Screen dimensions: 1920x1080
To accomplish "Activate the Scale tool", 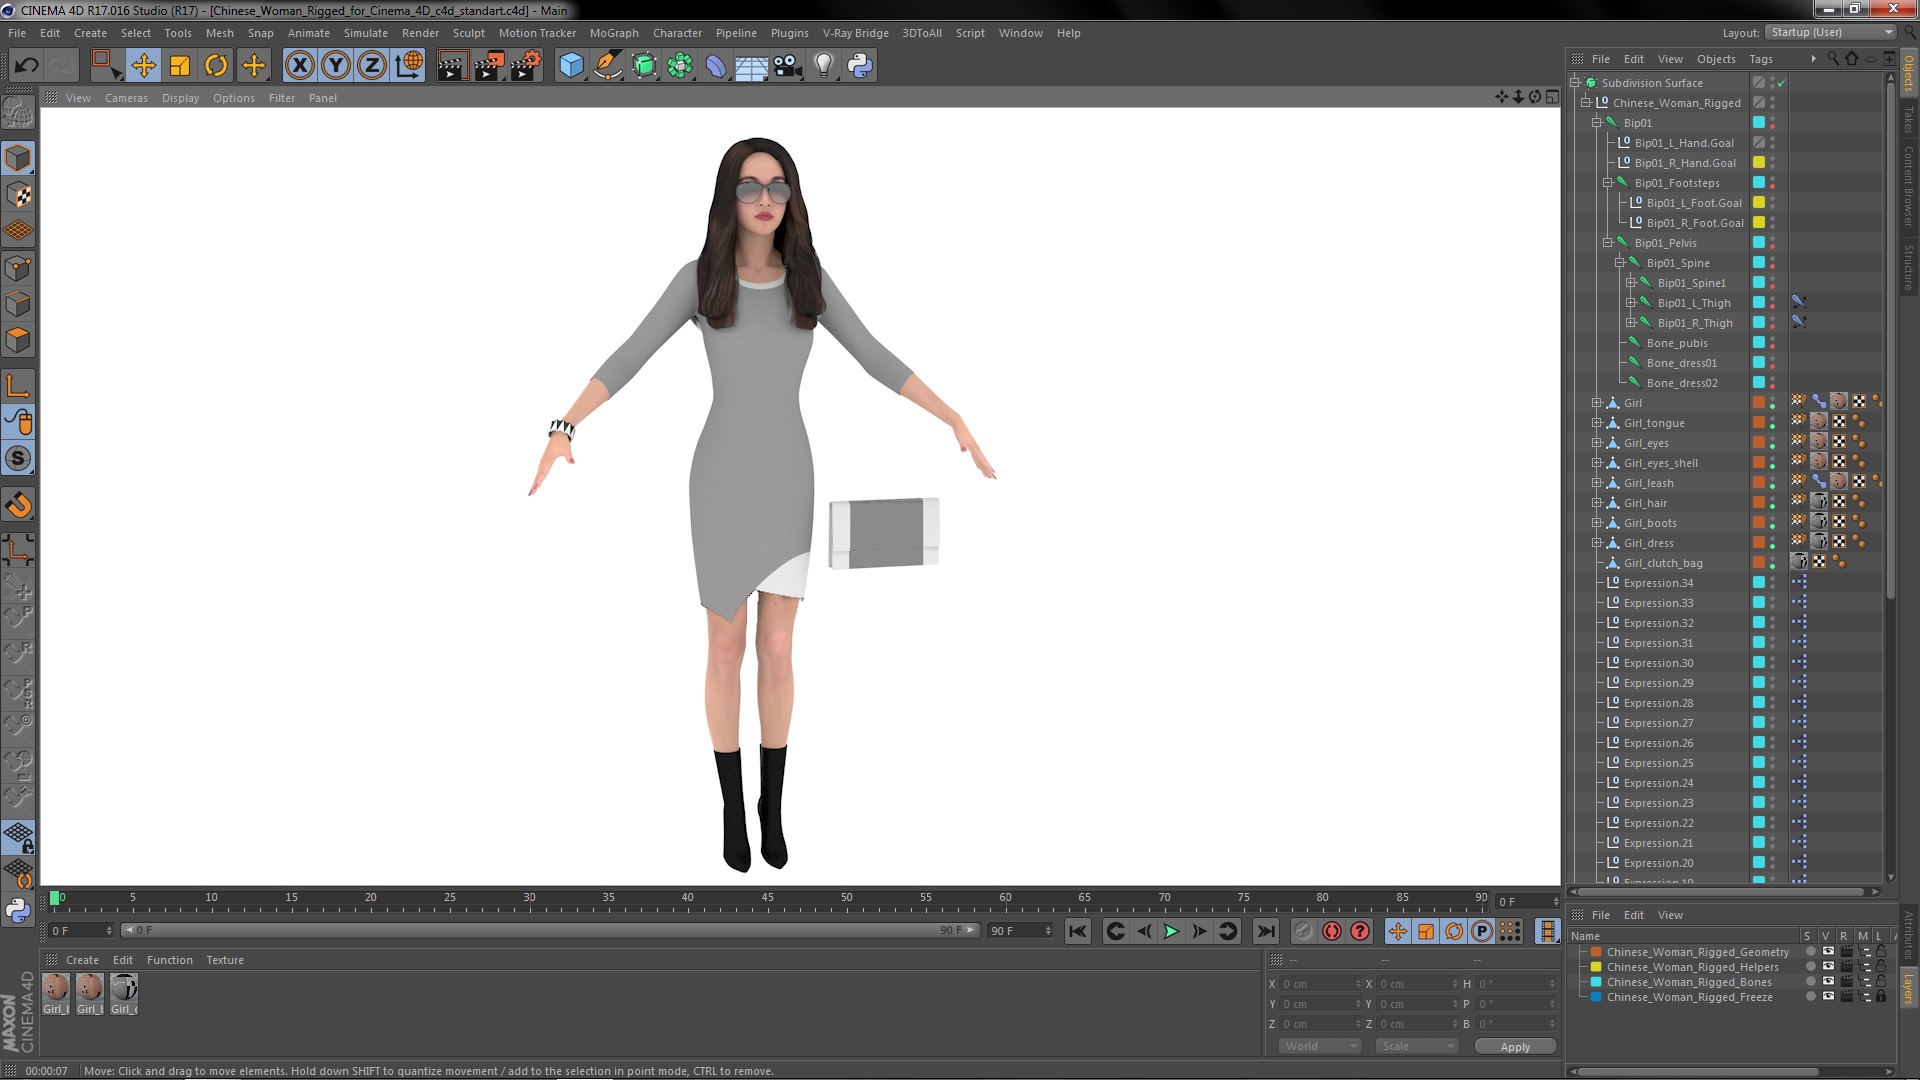I will pos(180,66).
